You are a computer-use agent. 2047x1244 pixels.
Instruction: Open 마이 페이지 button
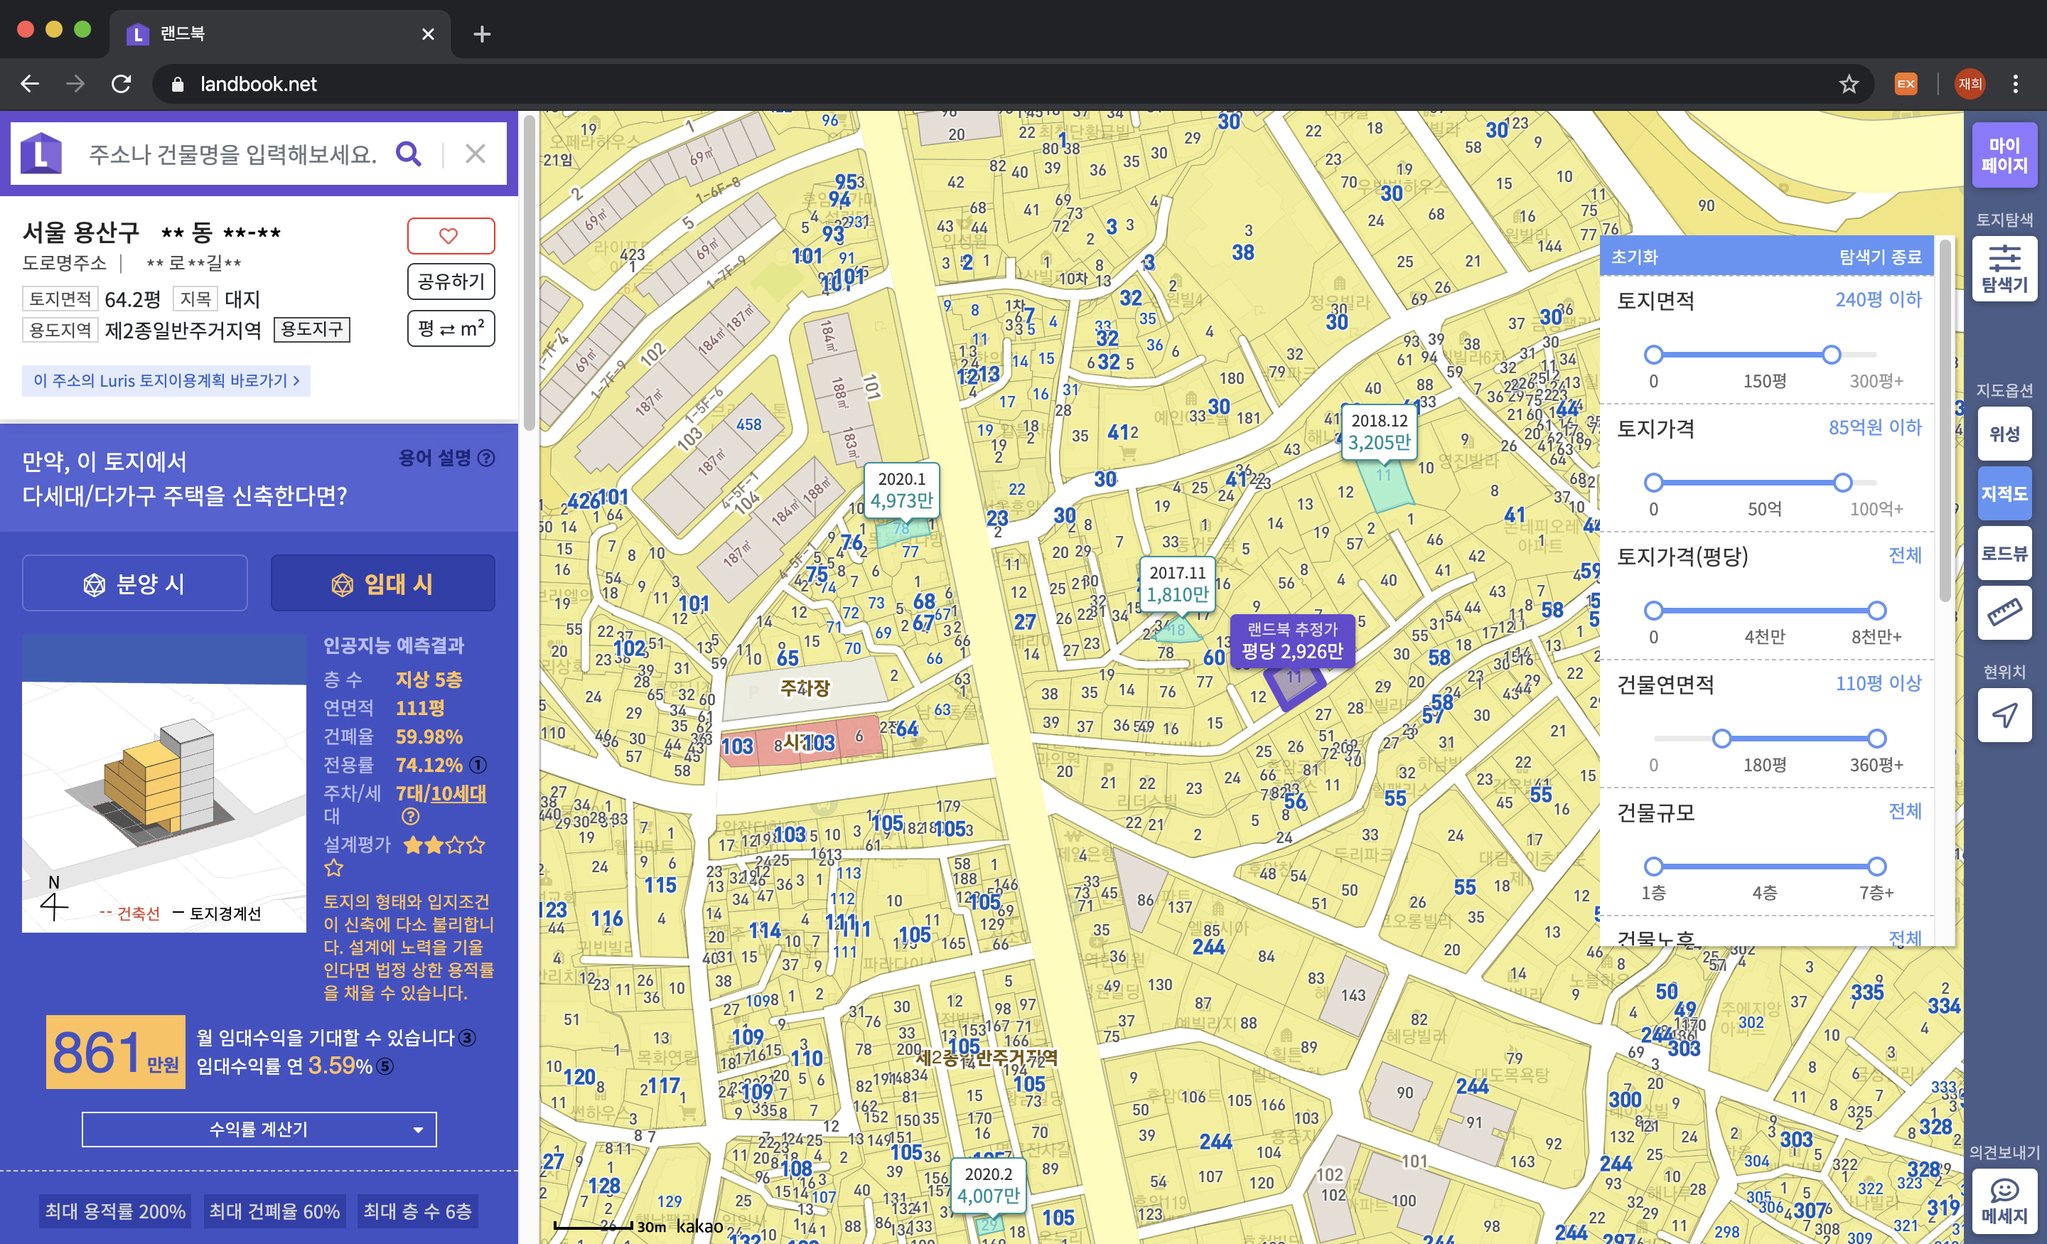(x=2004, y=155)
